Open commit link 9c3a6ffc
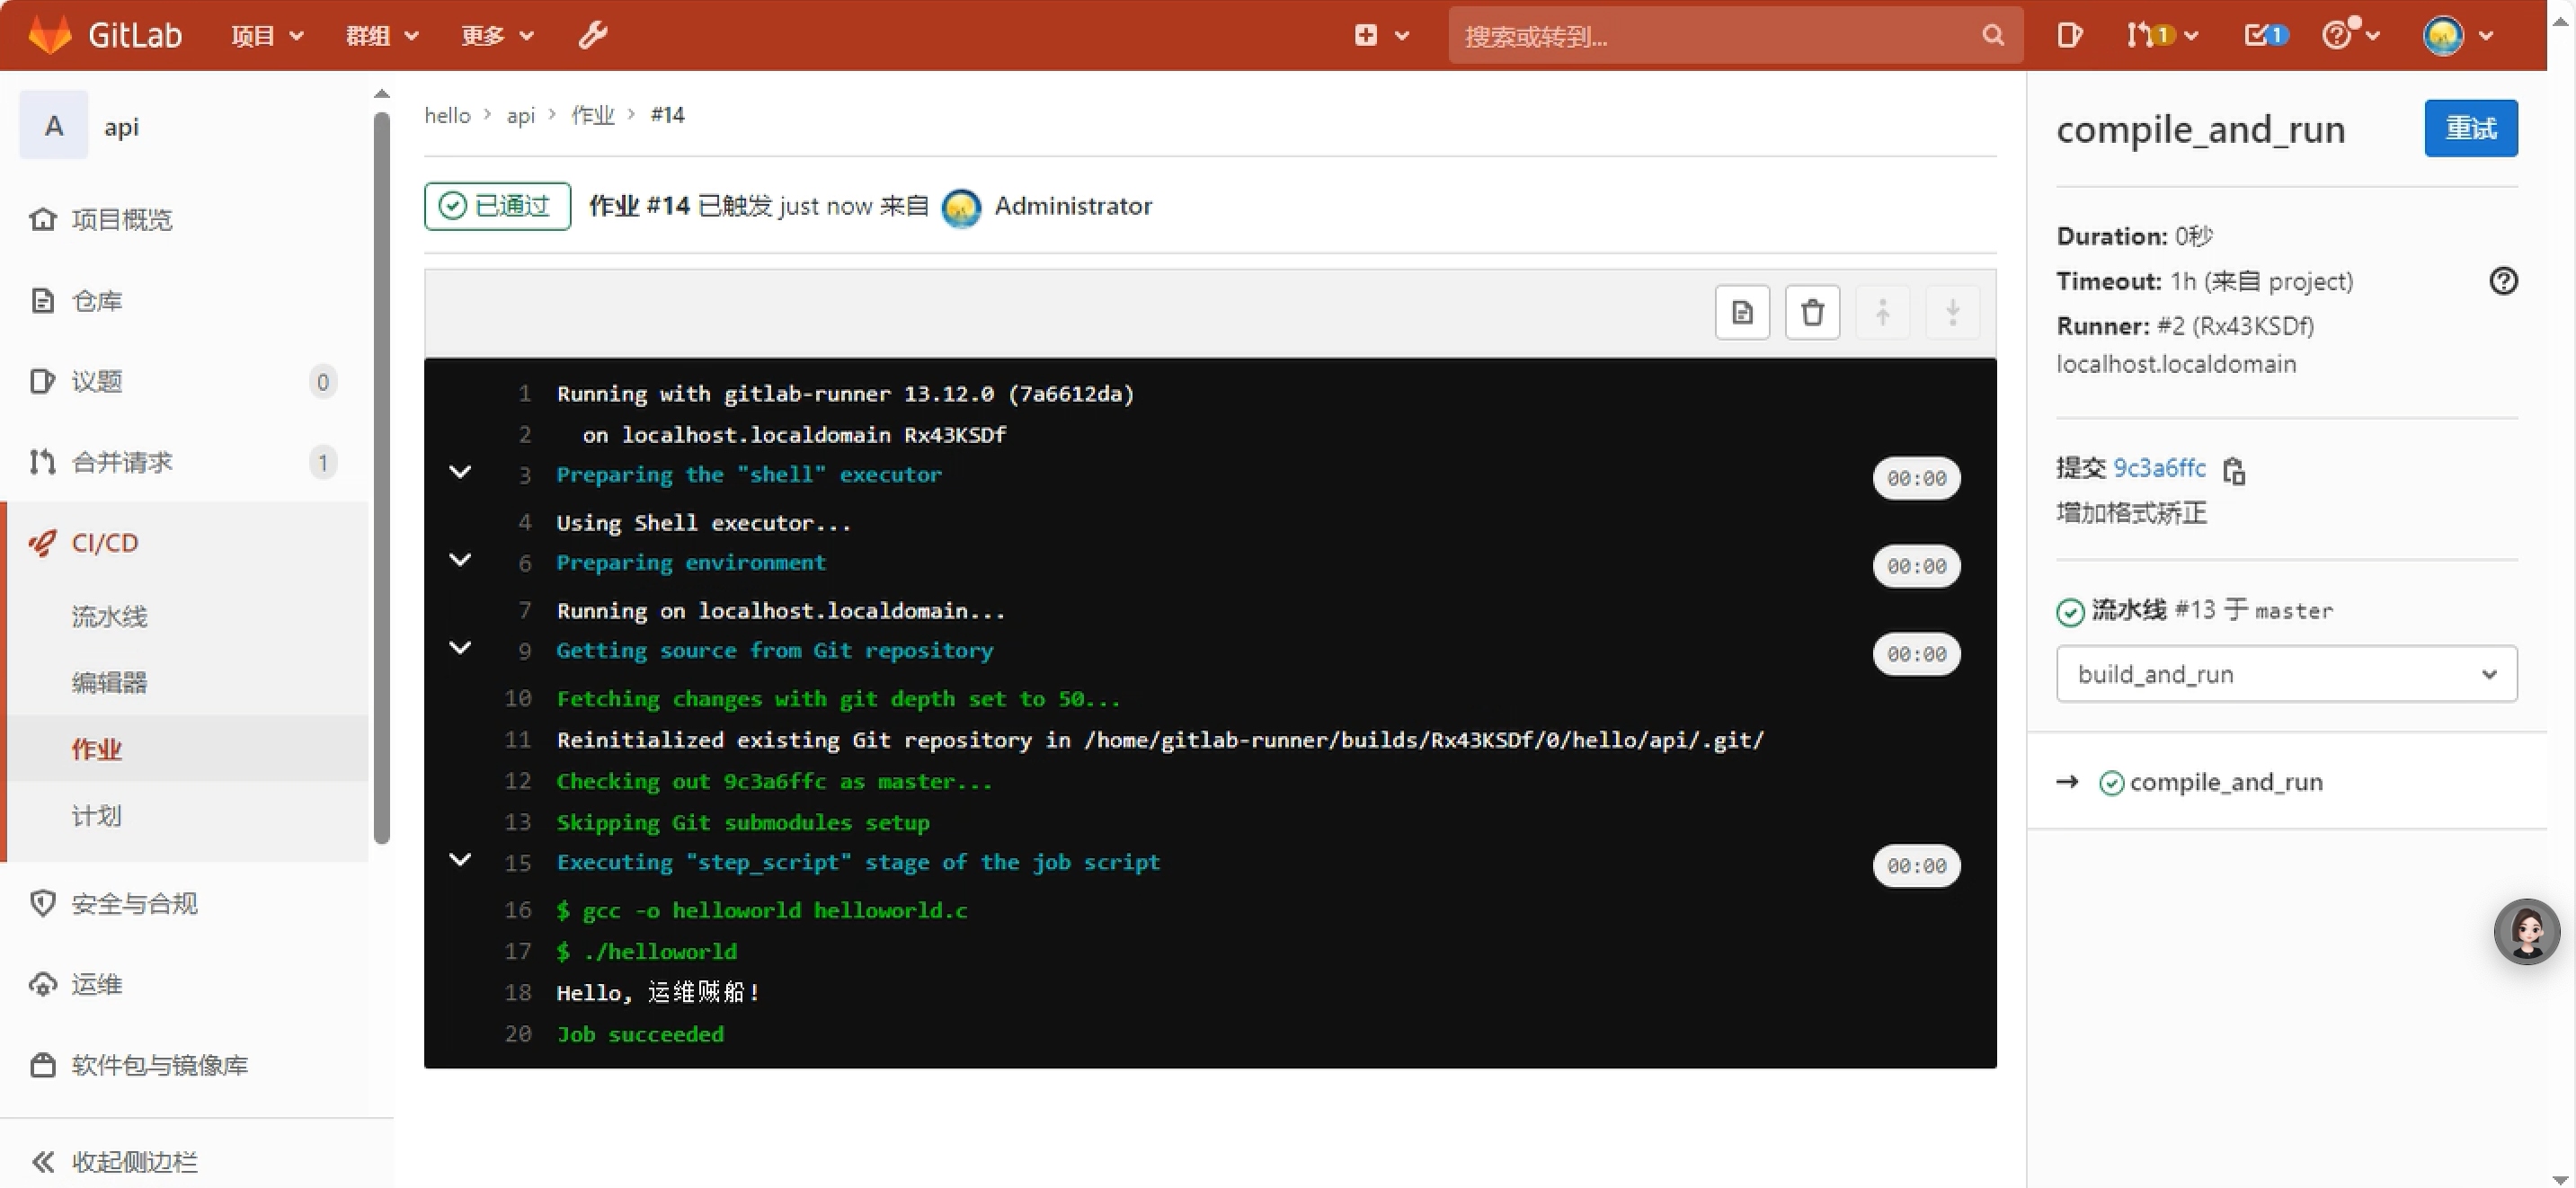This screenshot has width=2576, height=1188. point(2159,468)
